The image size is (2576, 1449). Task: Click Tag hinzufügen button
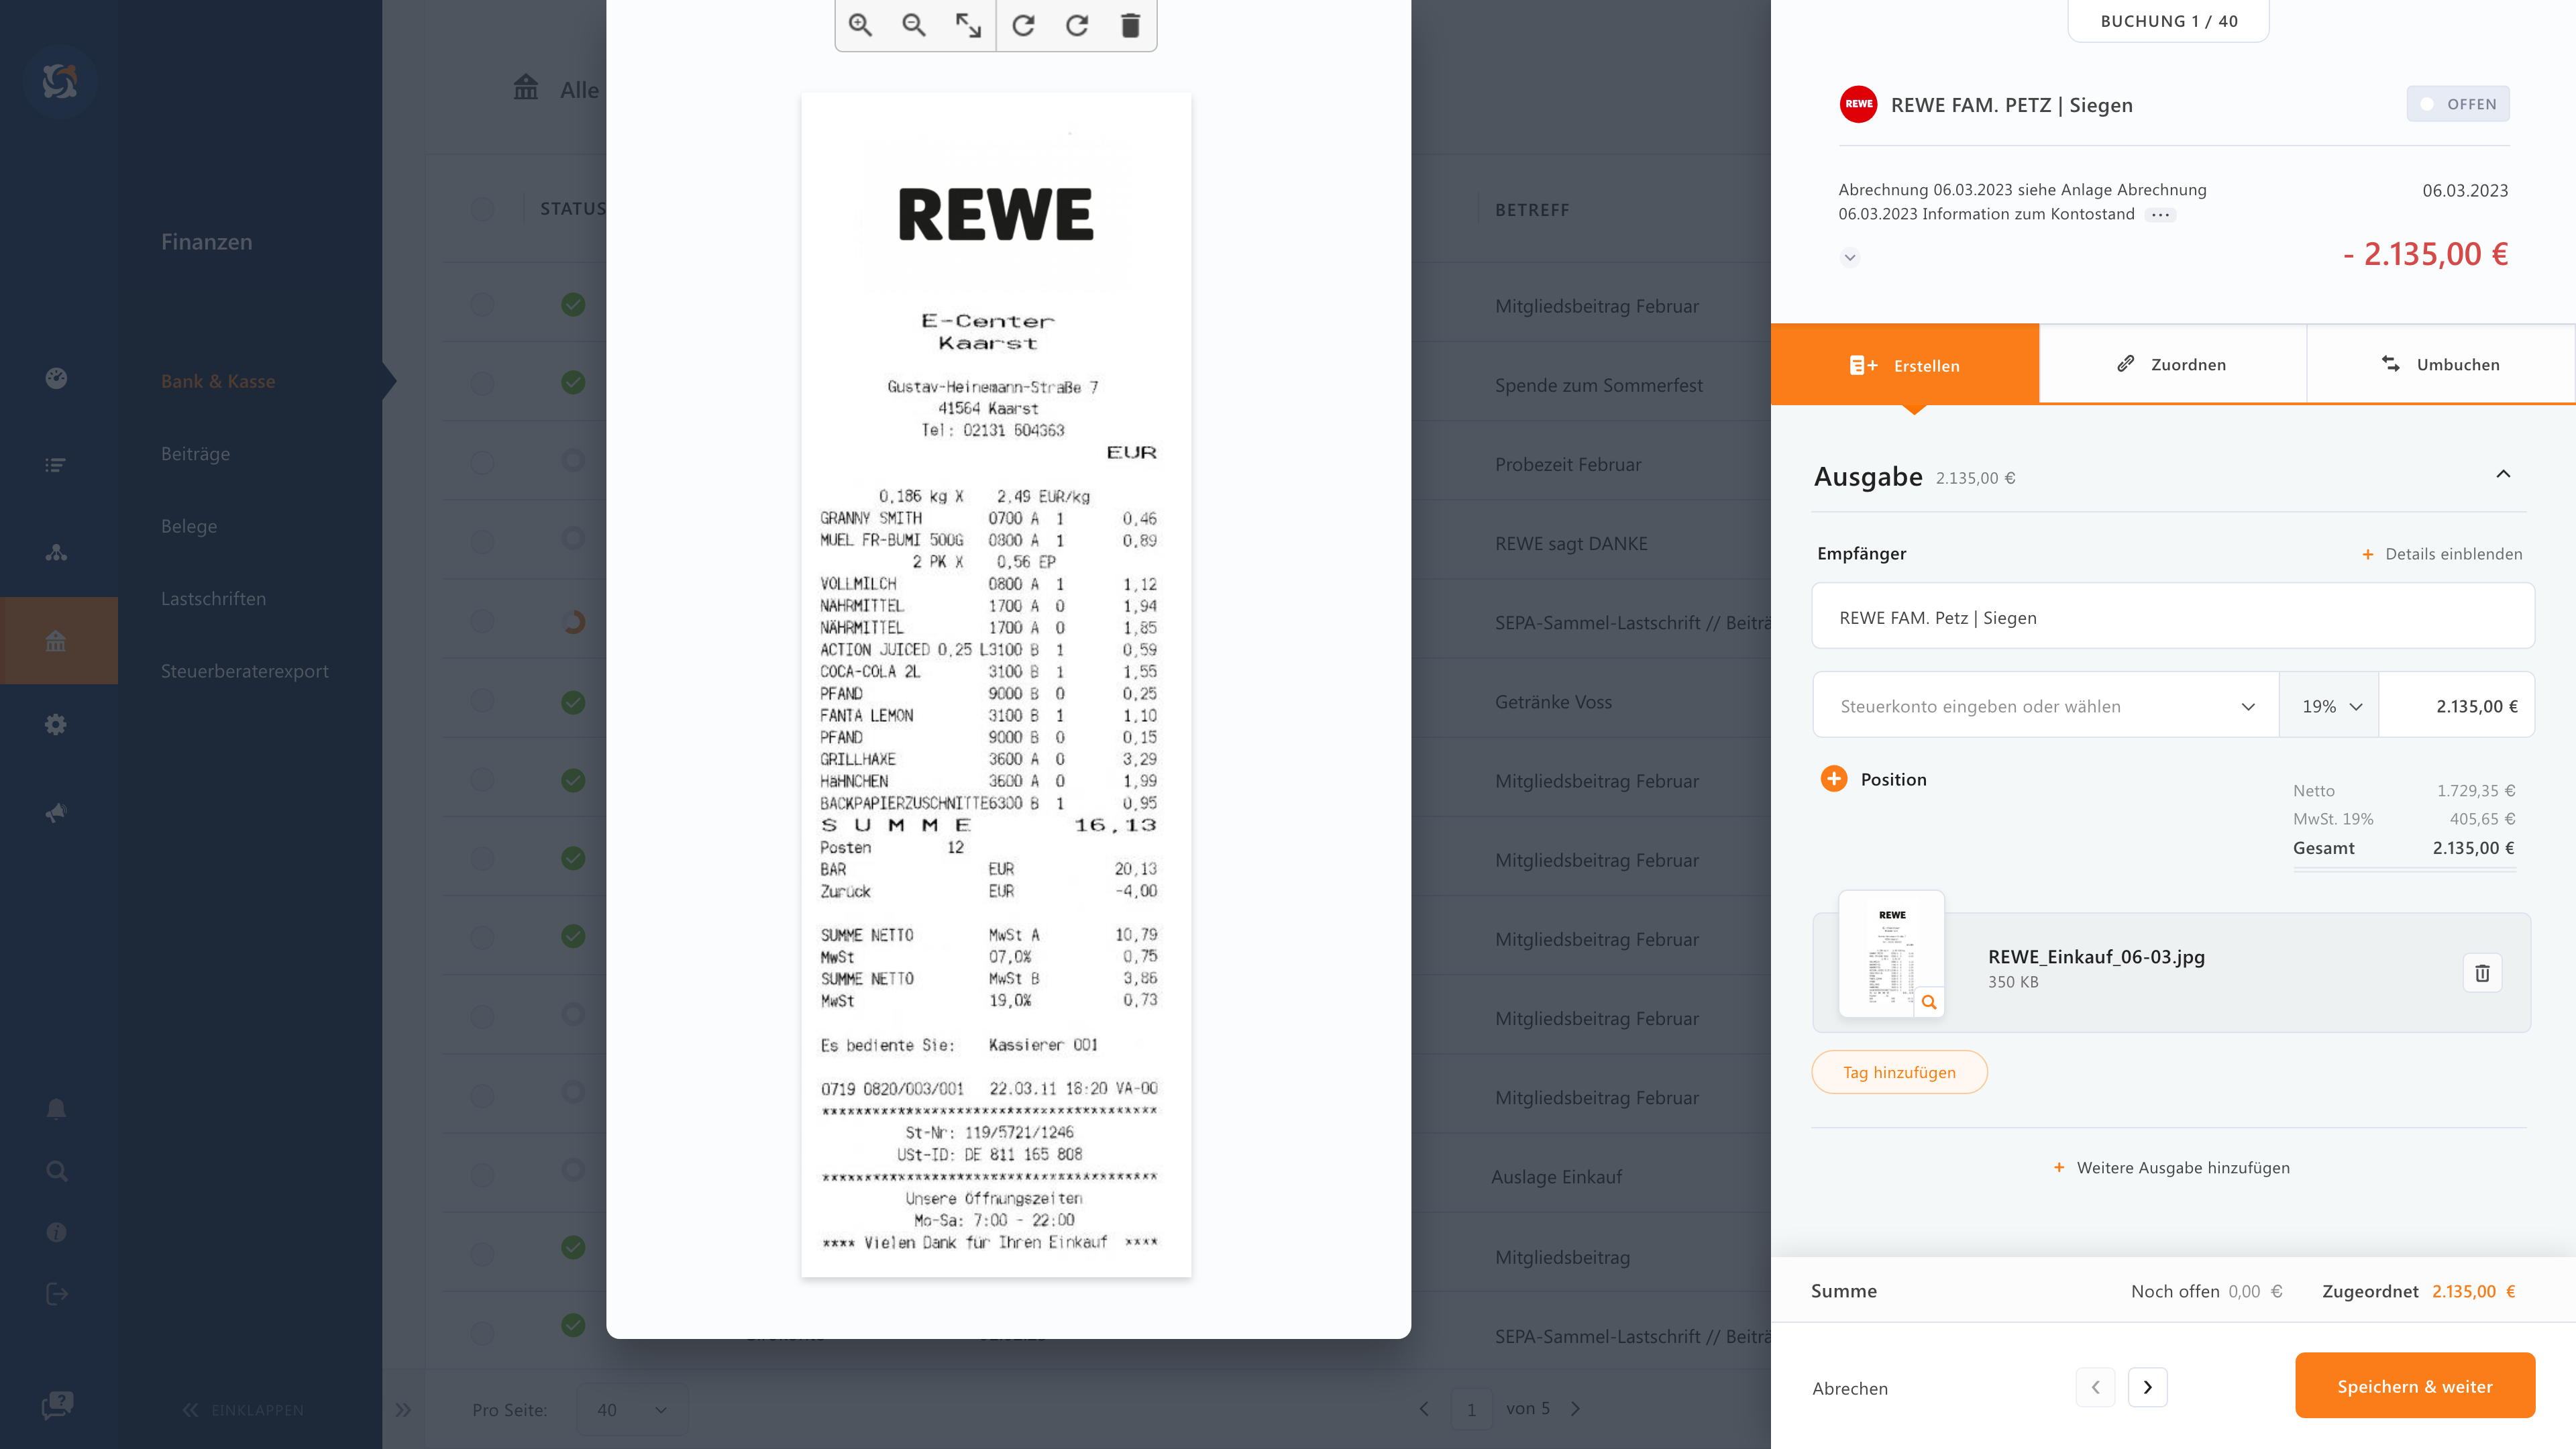tap(1899, 1072)
